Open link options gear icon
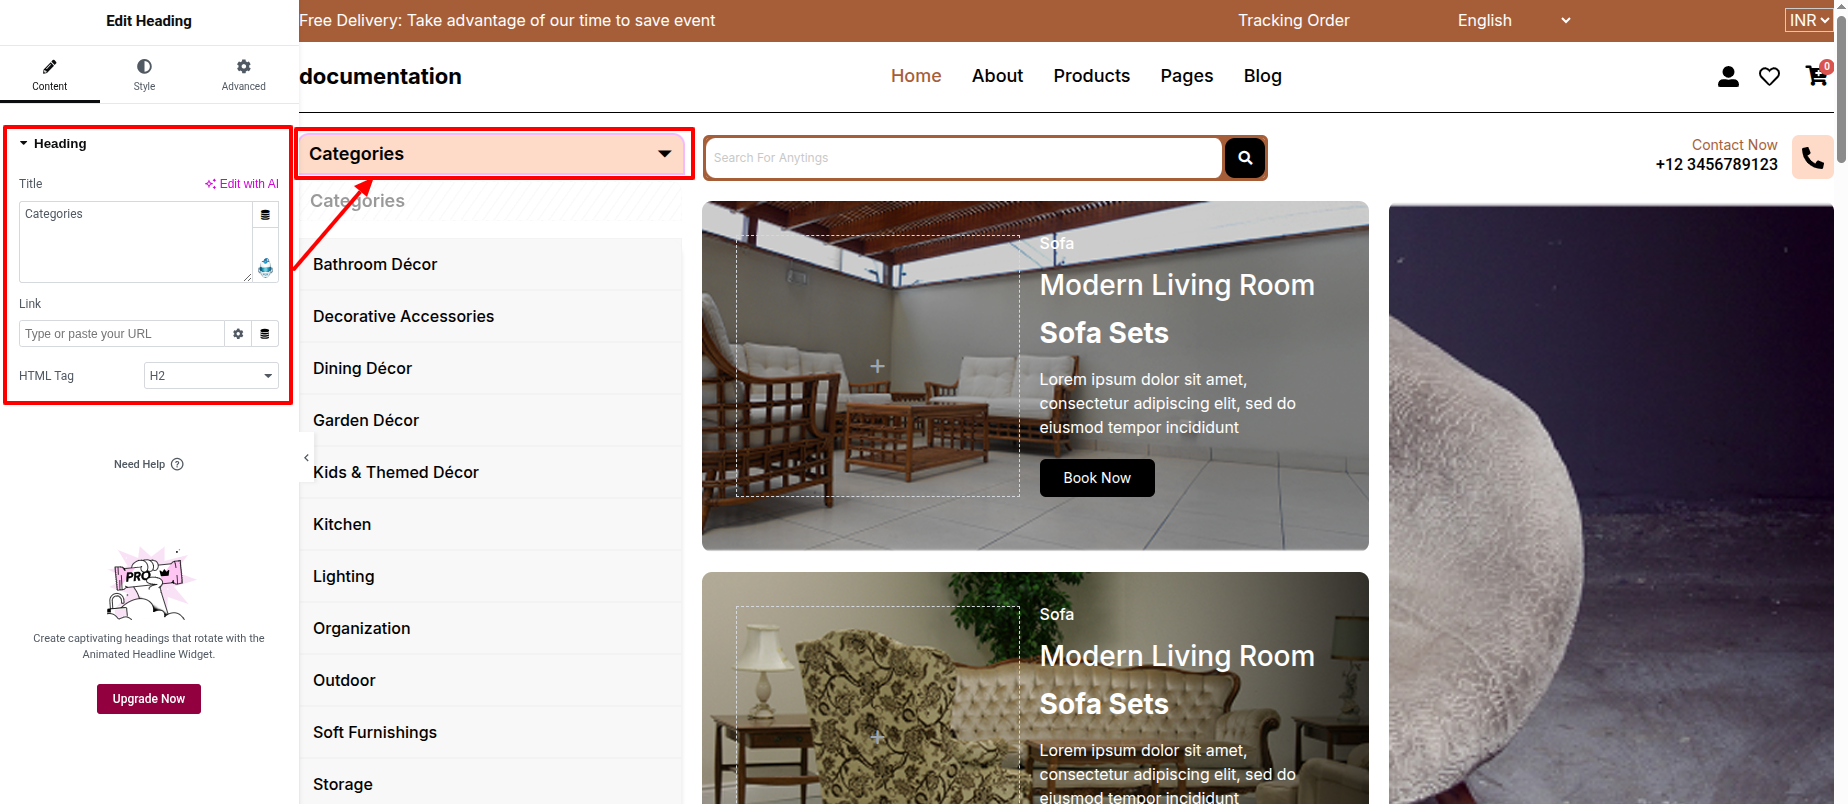The image size is (1848, 804). click(x=238, y=334)
